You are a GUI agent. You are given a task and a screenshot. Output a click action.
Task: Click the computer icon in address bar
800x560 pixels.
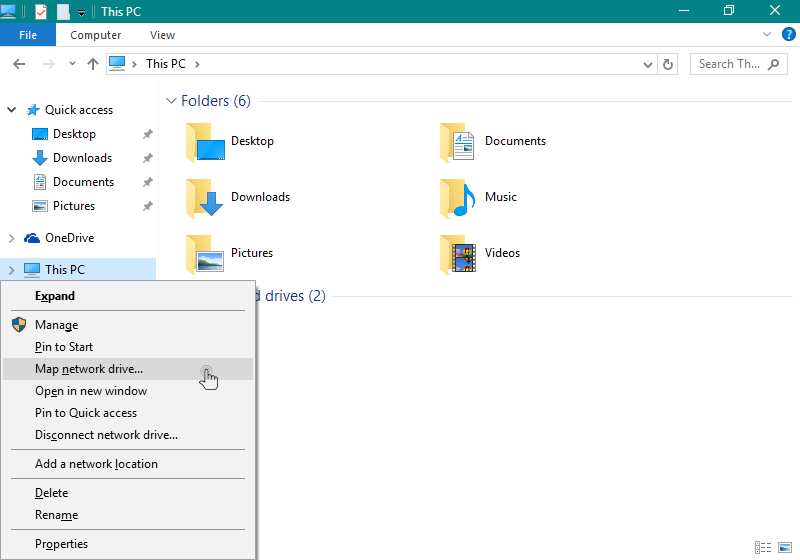tap(117, 64)
